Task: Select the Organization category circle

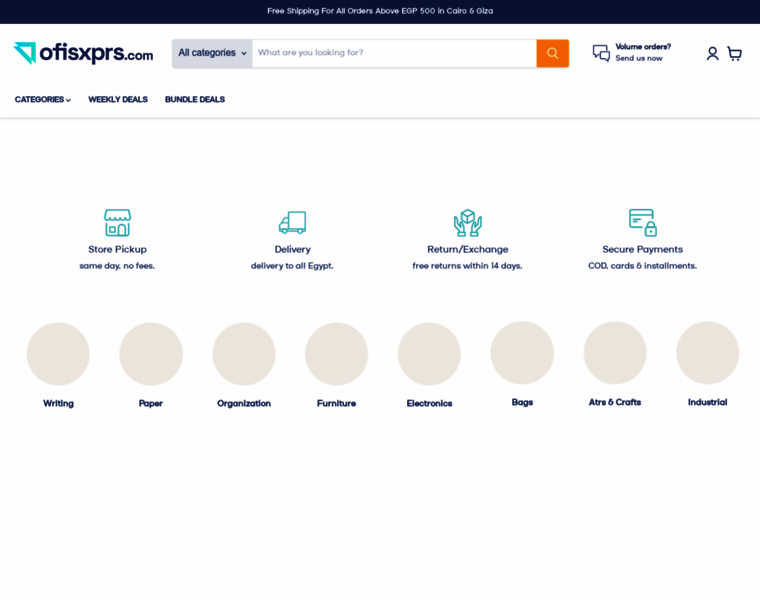Action: click(x=244, y=354)
